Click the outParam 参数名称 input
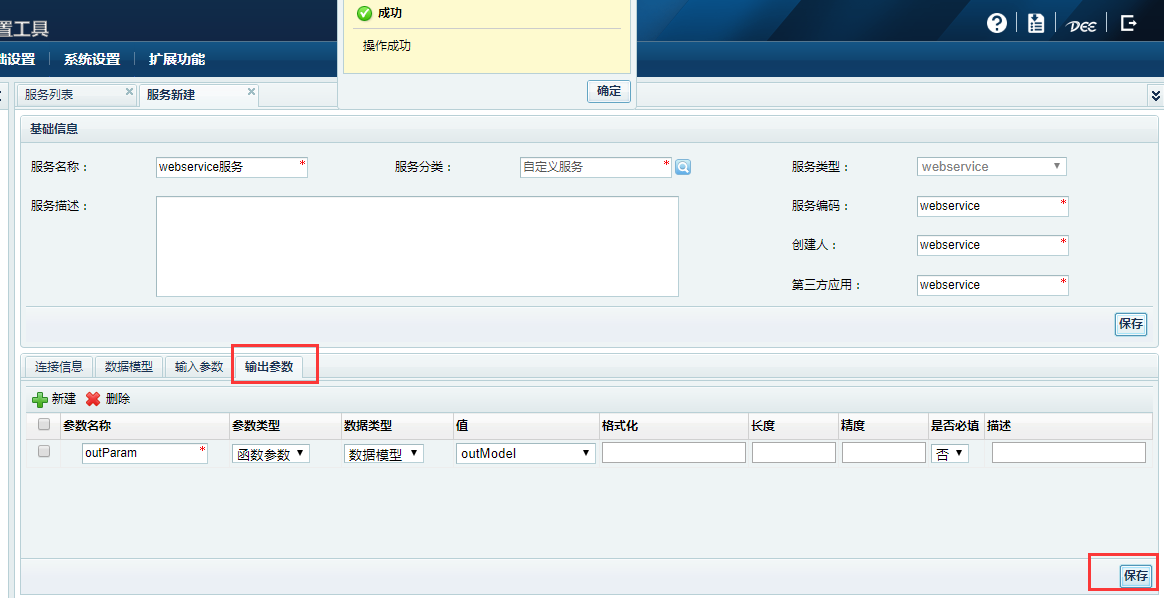 point(145,453)
